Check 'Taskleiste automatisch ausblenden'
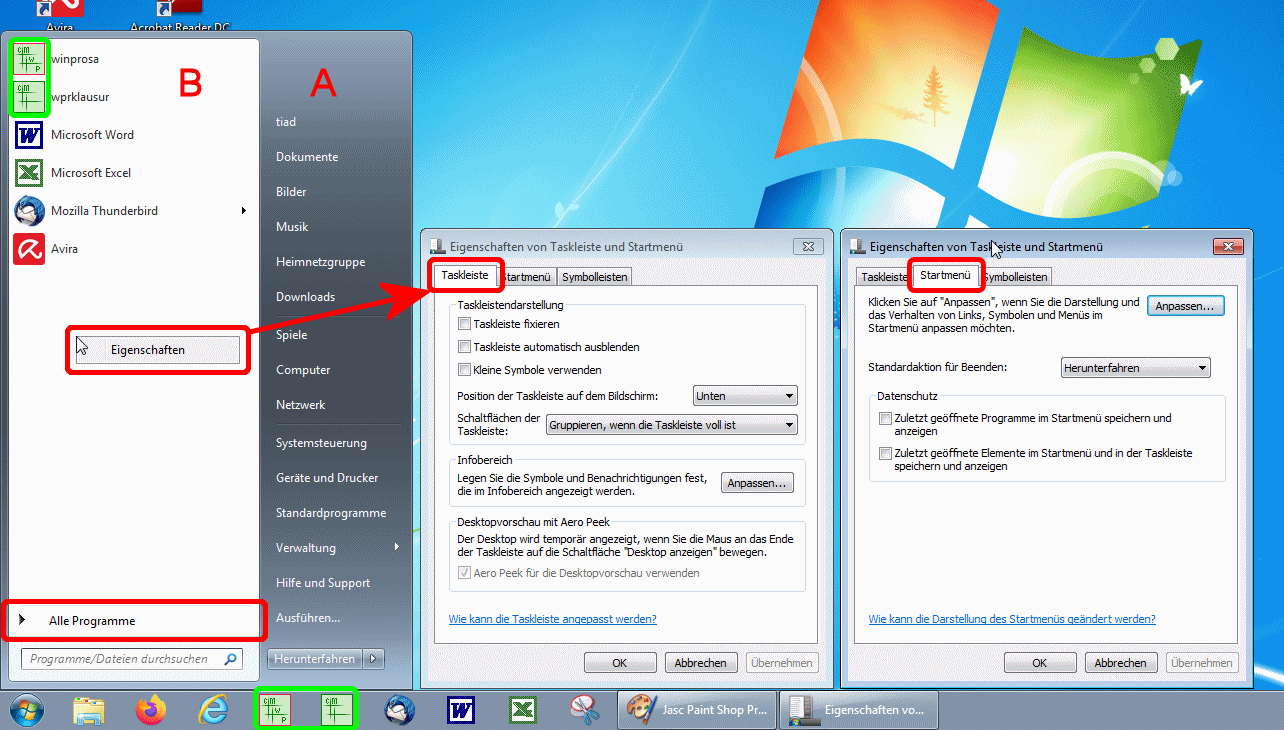Image resolution: width=1284 pixels, height=730 pixels. click(x=464, y=347)
